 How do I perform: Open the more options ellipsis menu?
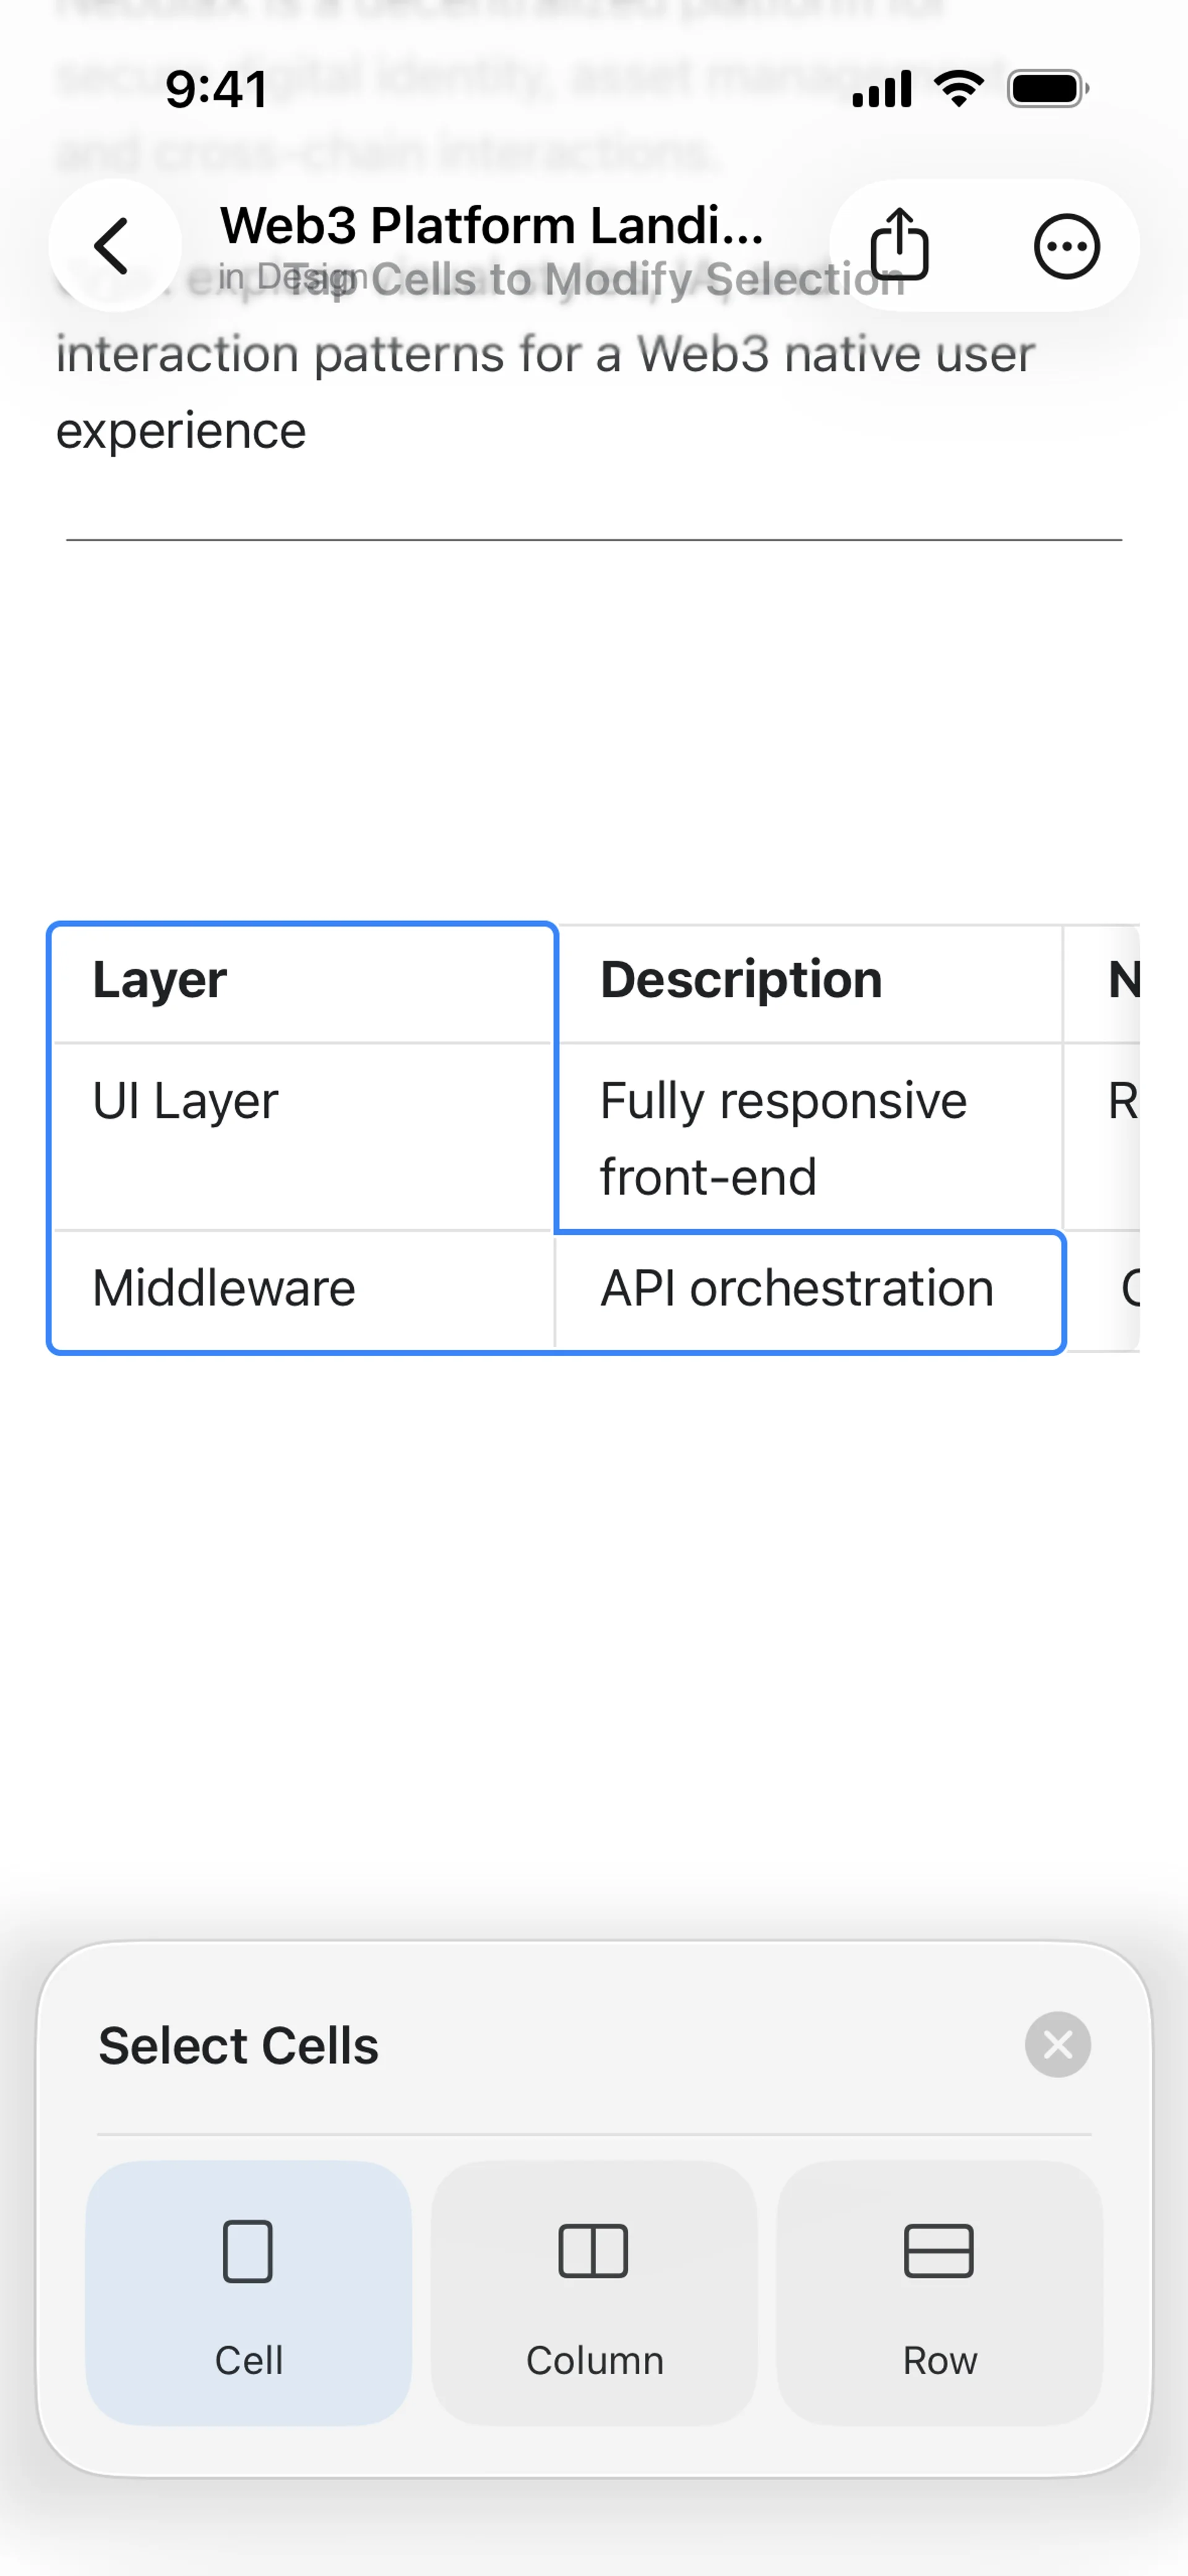1066,245
